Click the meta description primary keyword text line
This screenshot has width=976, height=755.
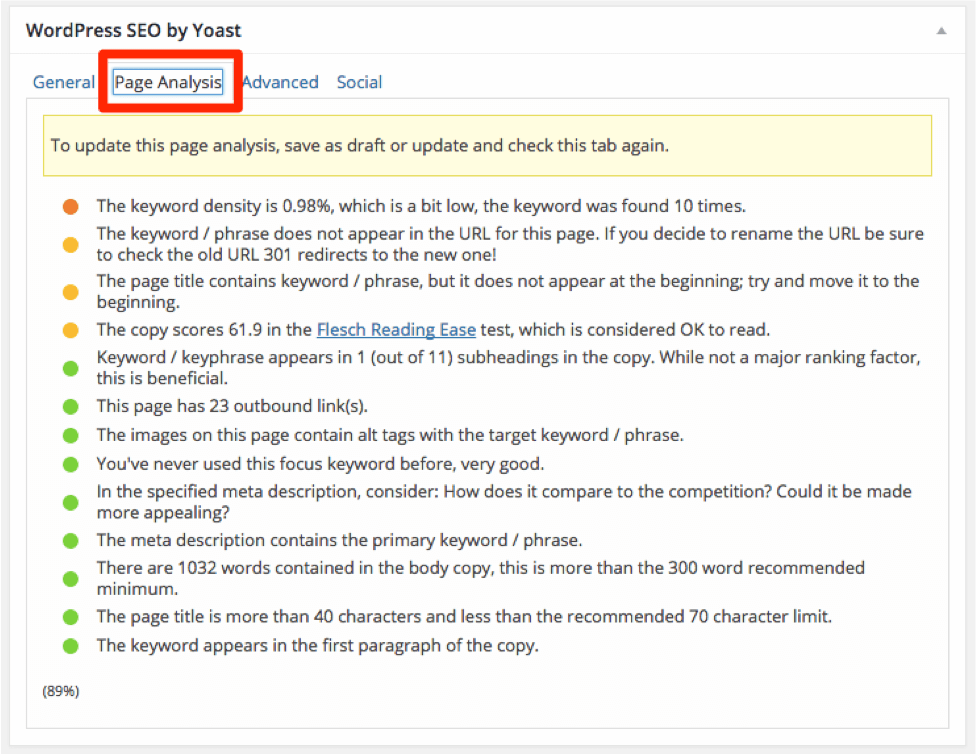pyautogui.click(x=339, y=540)
